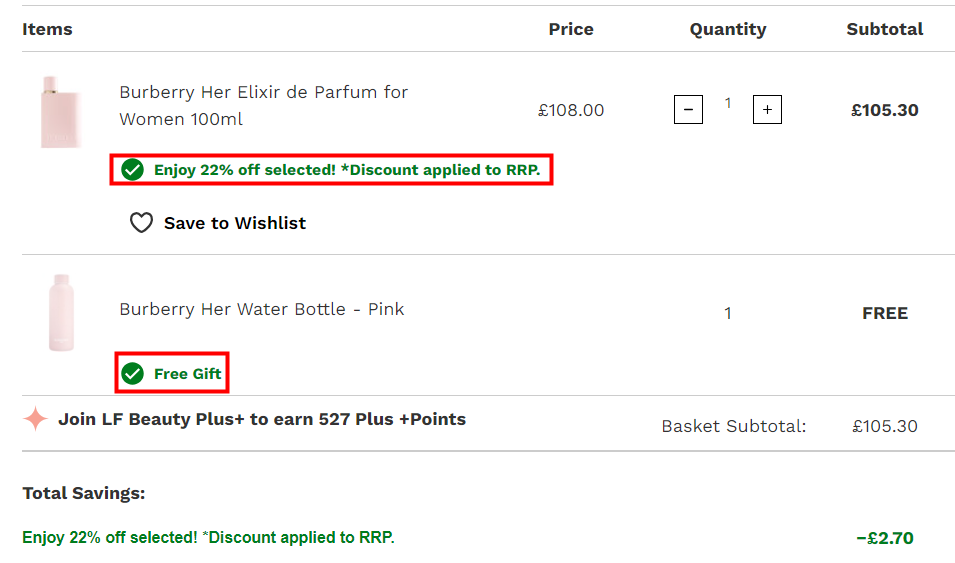Click the Save to Wishlist text
Screen dimensions: 955x563
[x=235, y=223]
